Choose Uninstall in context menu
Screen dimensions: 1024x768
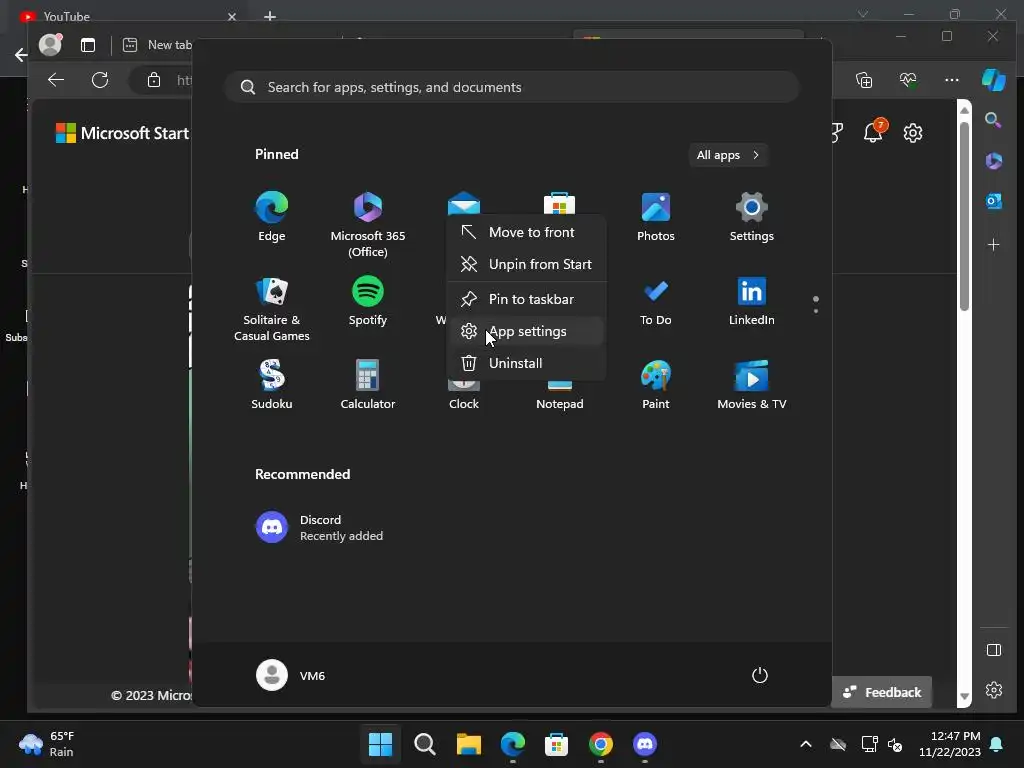coord(526,363)
